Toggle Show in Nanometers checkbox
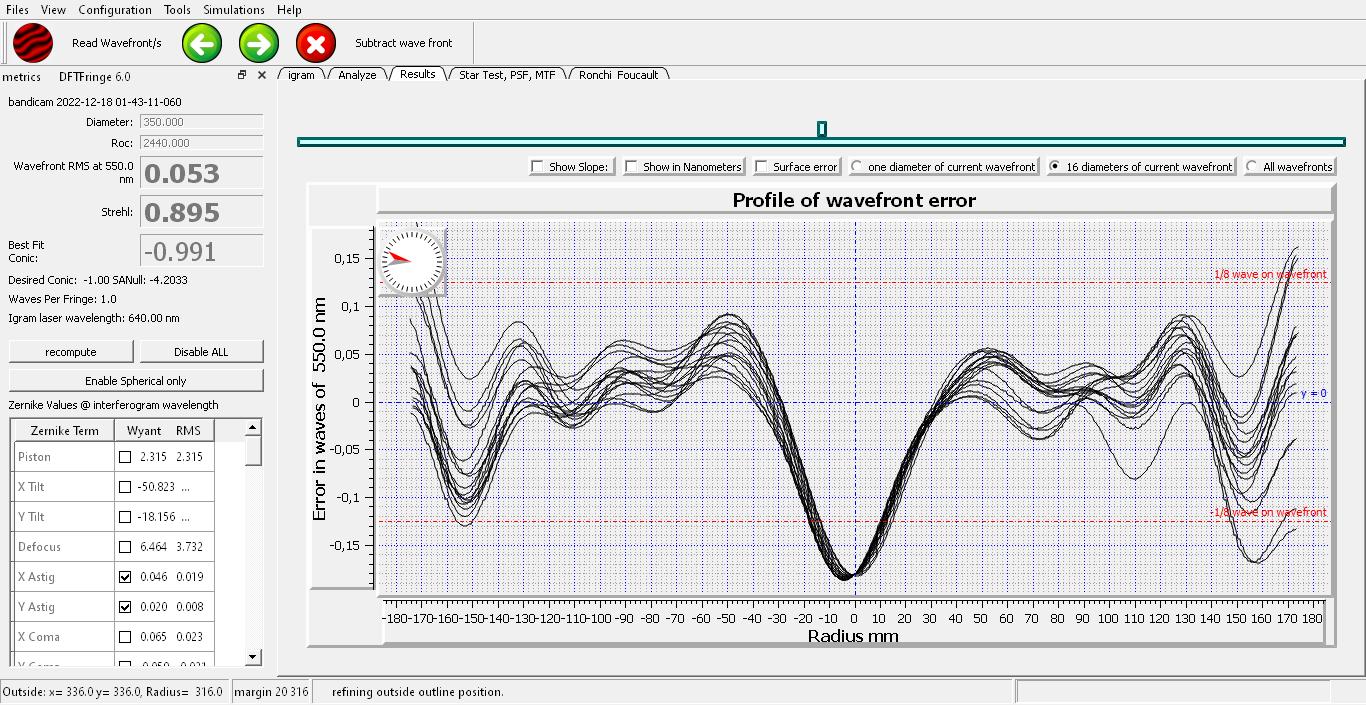 (x=632, y=167)
